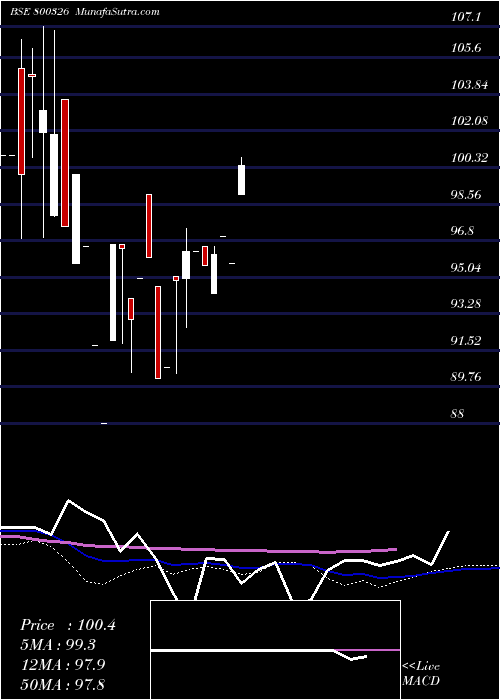
Task: Select the 103.84 price axis label
Action: pyautogui.click(x=469, y=84)
